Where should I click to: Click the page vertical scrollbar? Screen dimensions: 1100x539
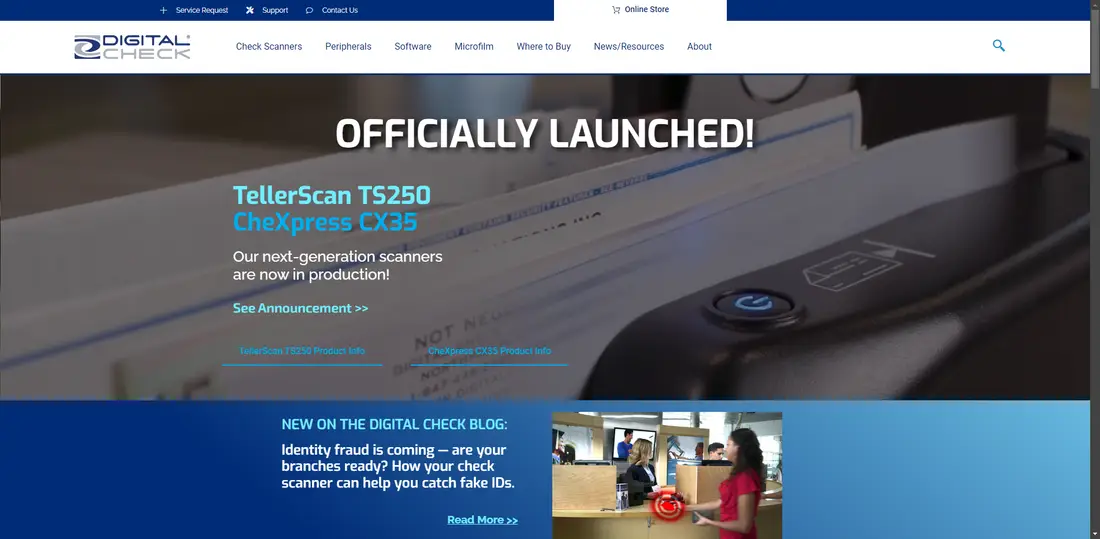point(1095,270)
